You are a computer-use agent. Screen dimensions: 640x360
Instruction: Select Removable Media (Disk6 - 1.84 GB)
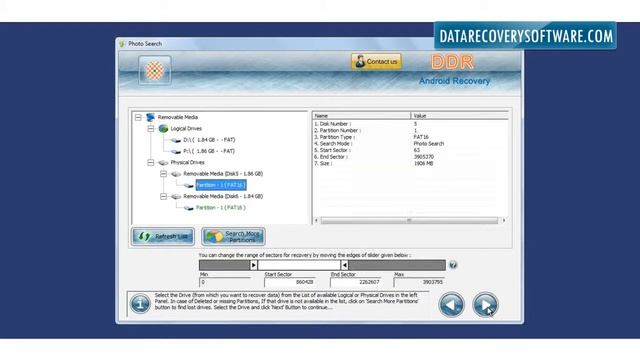pos(223,196)
